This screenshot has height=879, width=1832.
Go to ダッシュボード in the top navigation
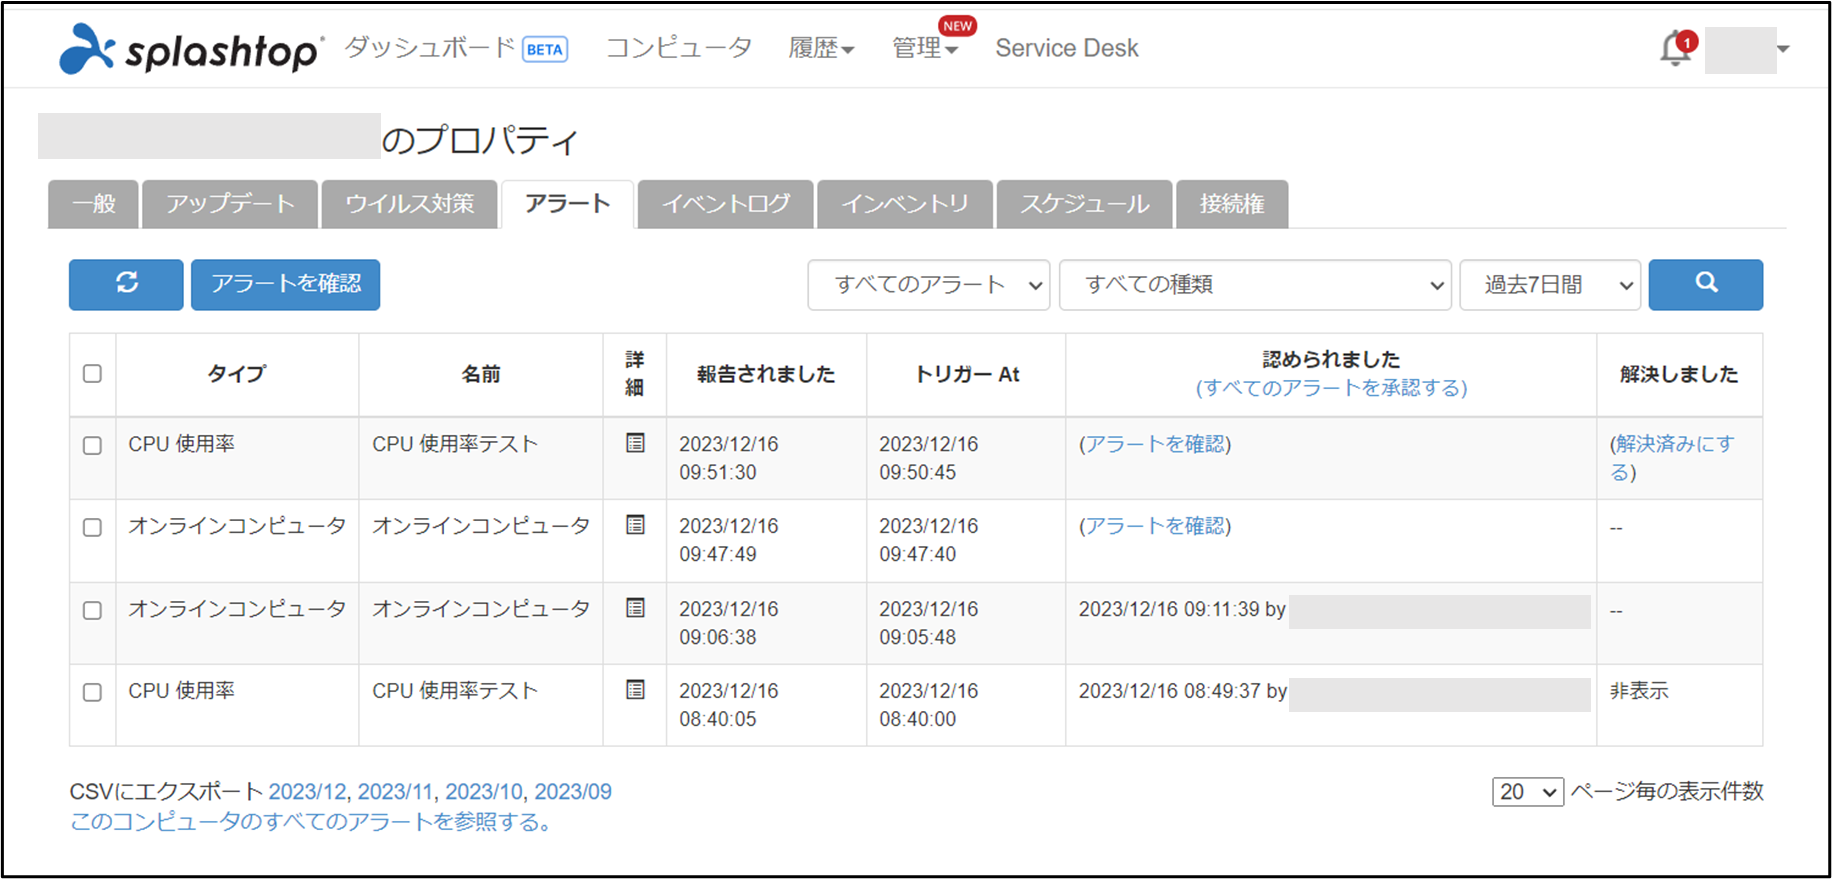(430, 48)
